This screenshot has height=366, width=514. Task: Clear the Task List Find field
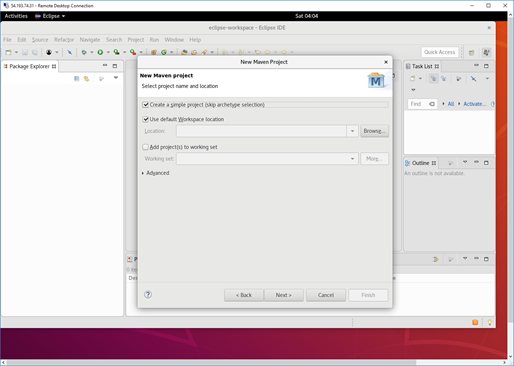point(432,104)
